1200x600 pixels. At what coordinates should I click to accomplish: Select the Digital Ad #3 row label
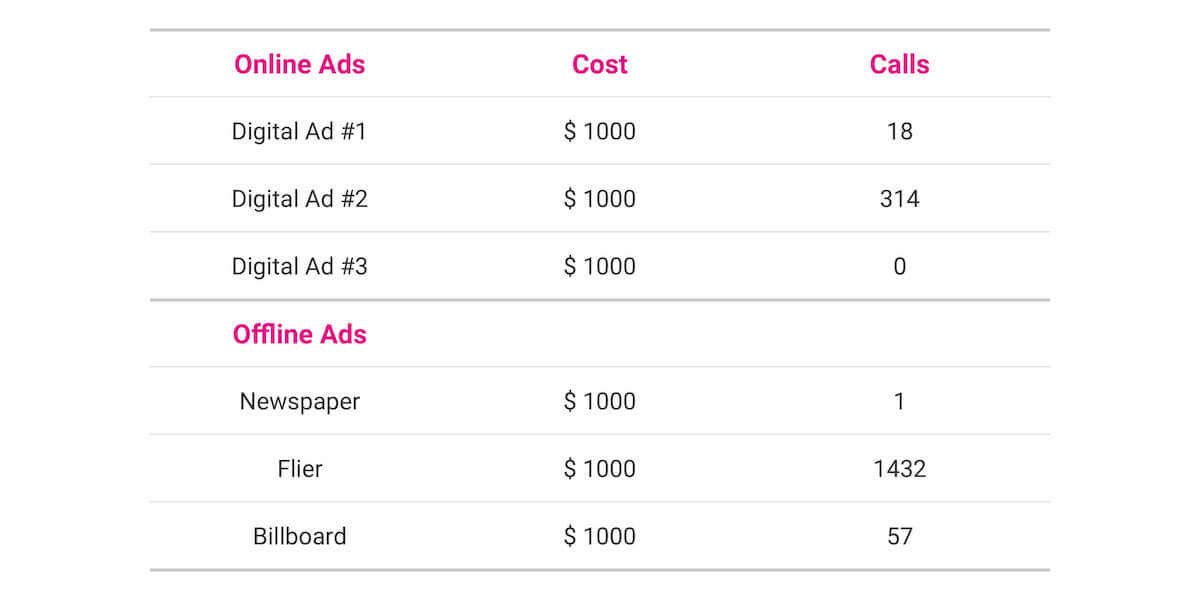tap(299, 267)
